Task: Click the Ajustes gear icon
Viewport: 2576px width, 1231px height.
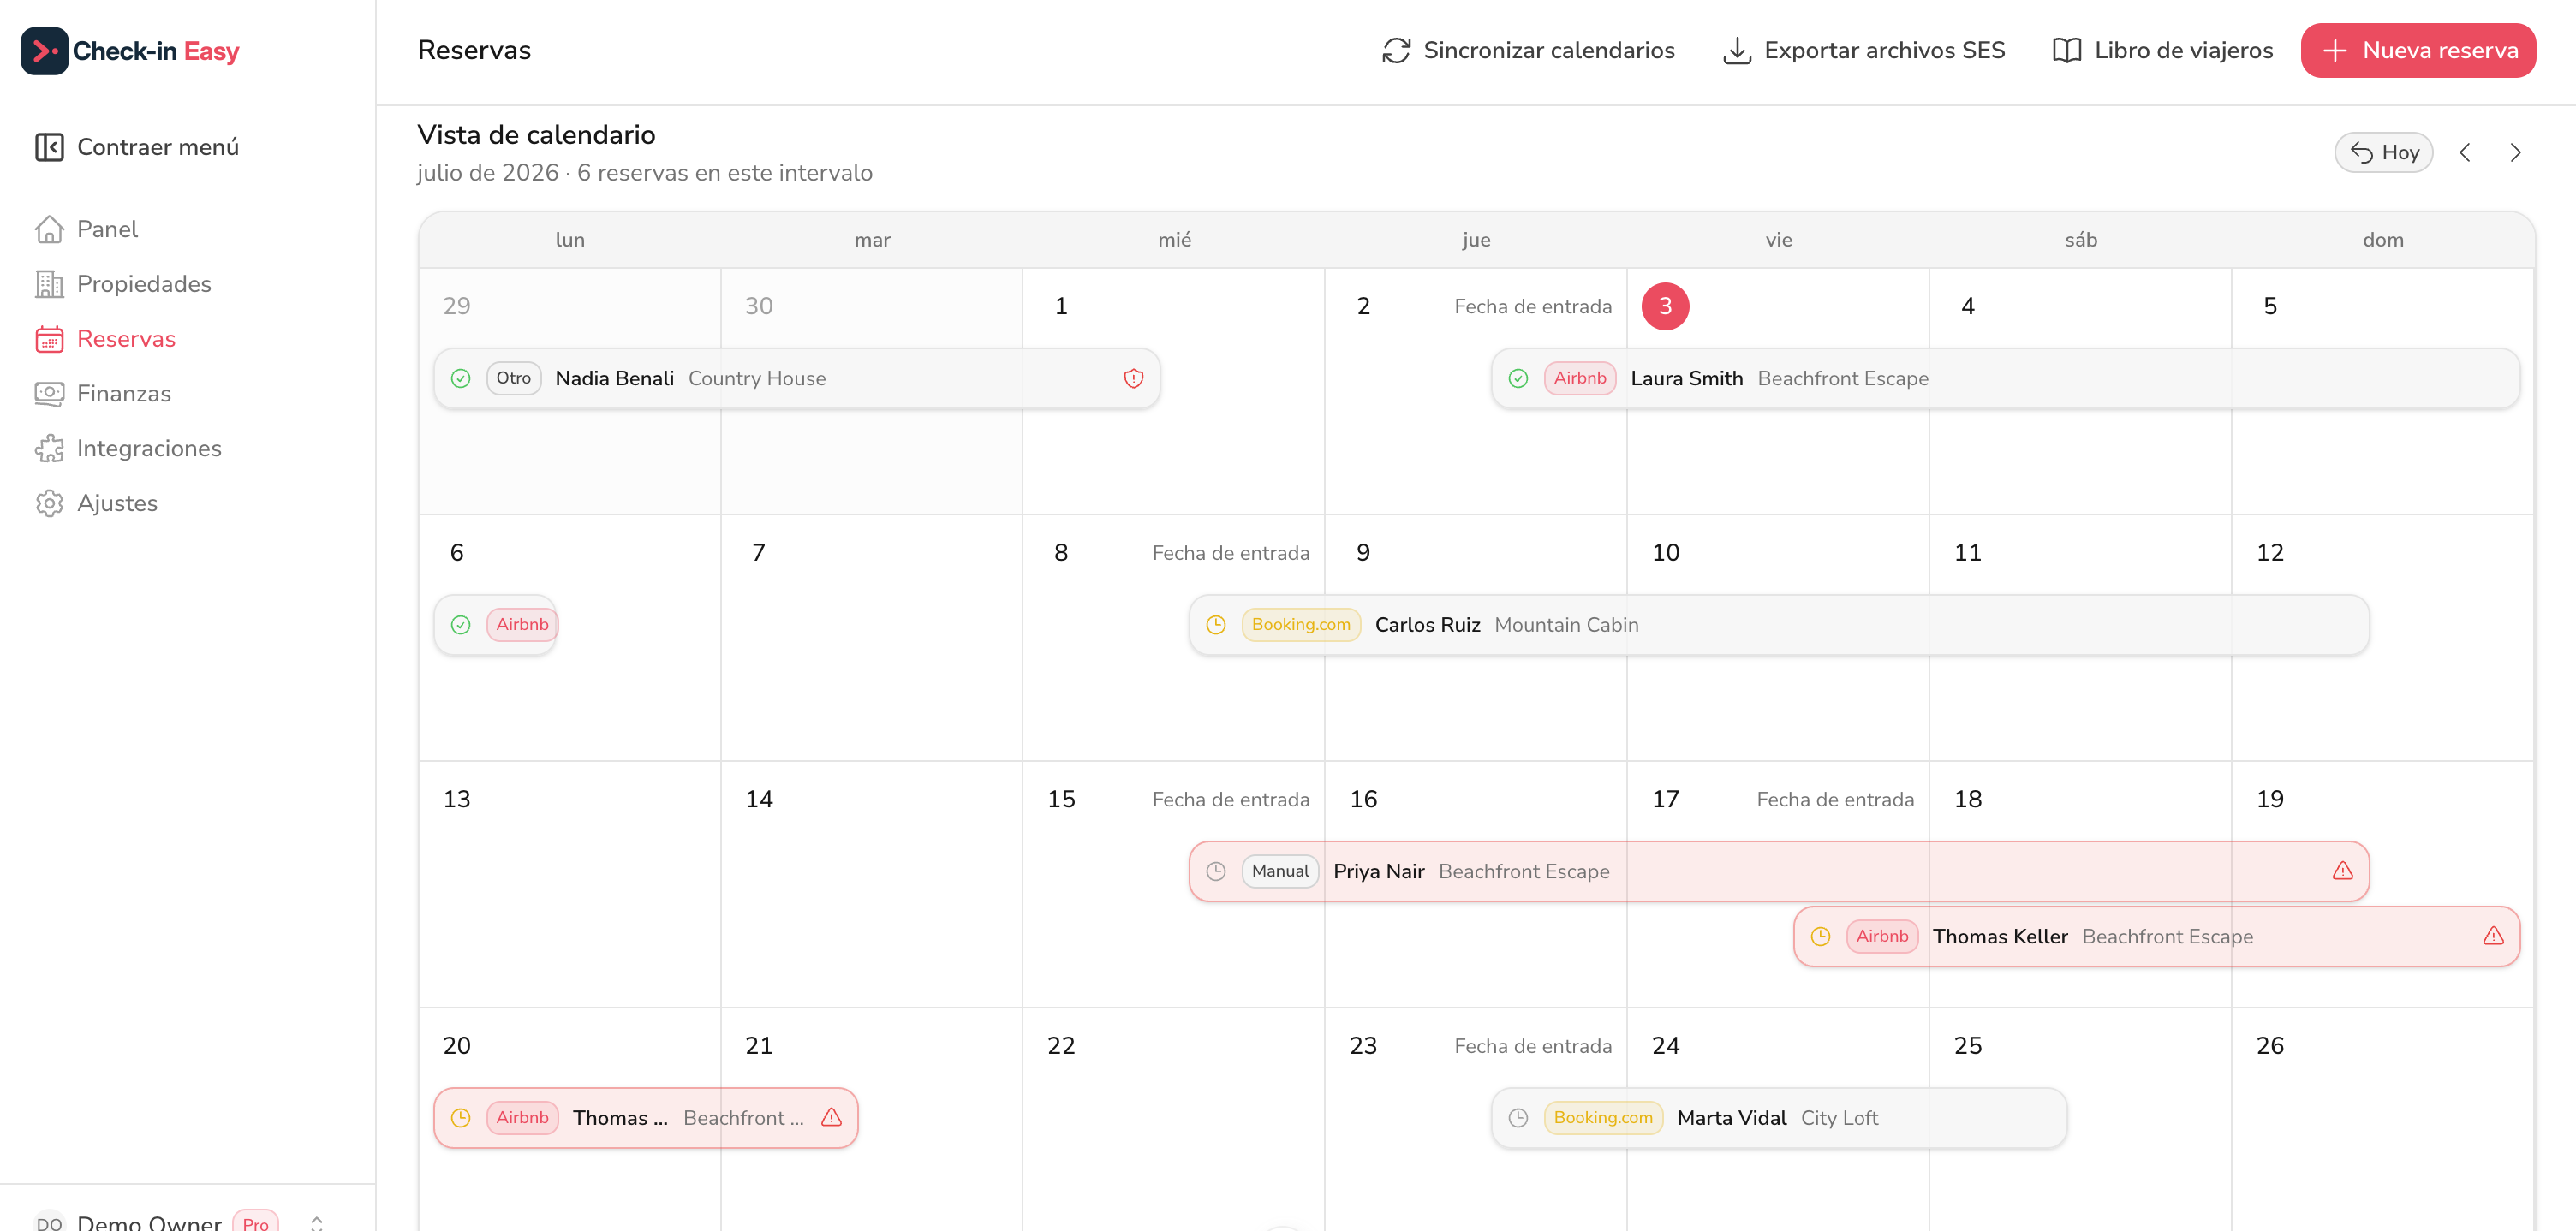Action: (49, 503)
